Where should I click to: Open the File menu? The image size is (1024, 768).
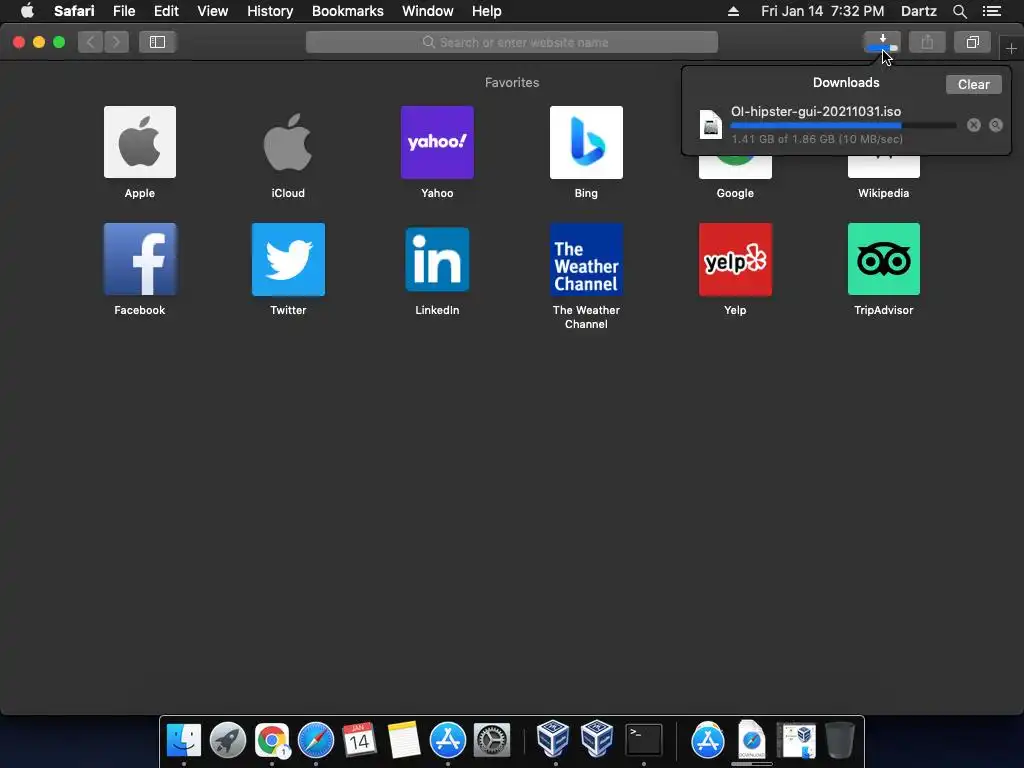[124, 11]
